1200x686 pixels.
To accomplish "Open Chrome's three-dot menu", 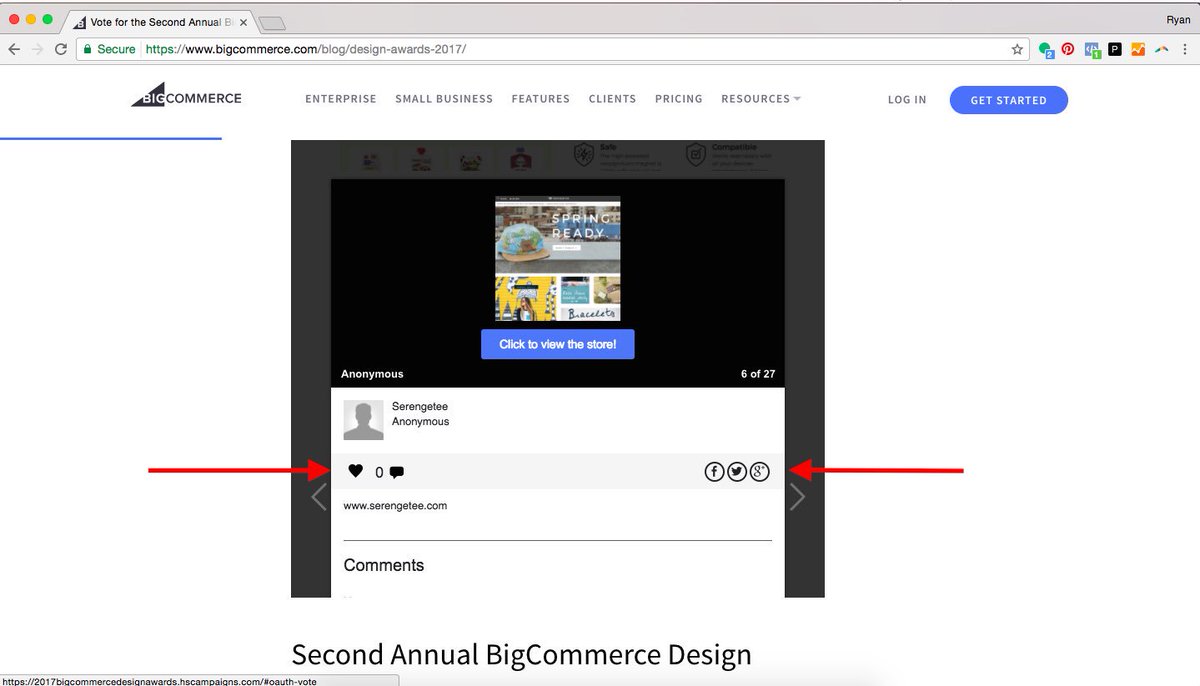I will [1184, 48].
